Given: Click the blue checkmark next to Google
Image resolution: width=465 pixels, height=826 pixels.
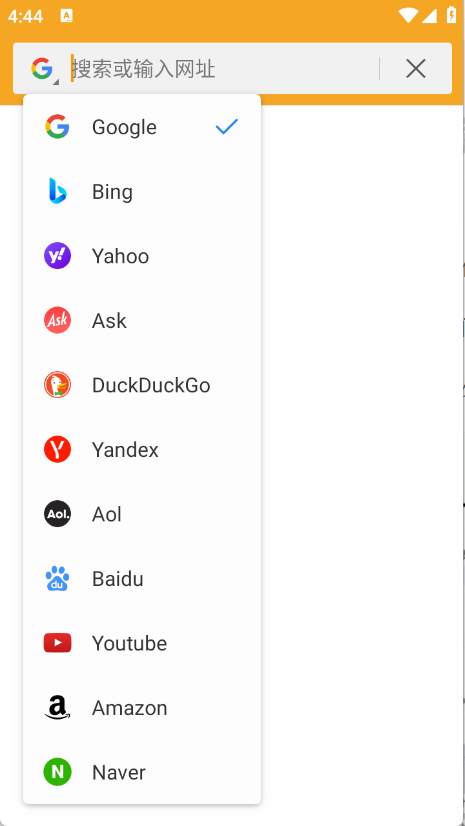Looking at the screenshot, I should click(227, 127).
